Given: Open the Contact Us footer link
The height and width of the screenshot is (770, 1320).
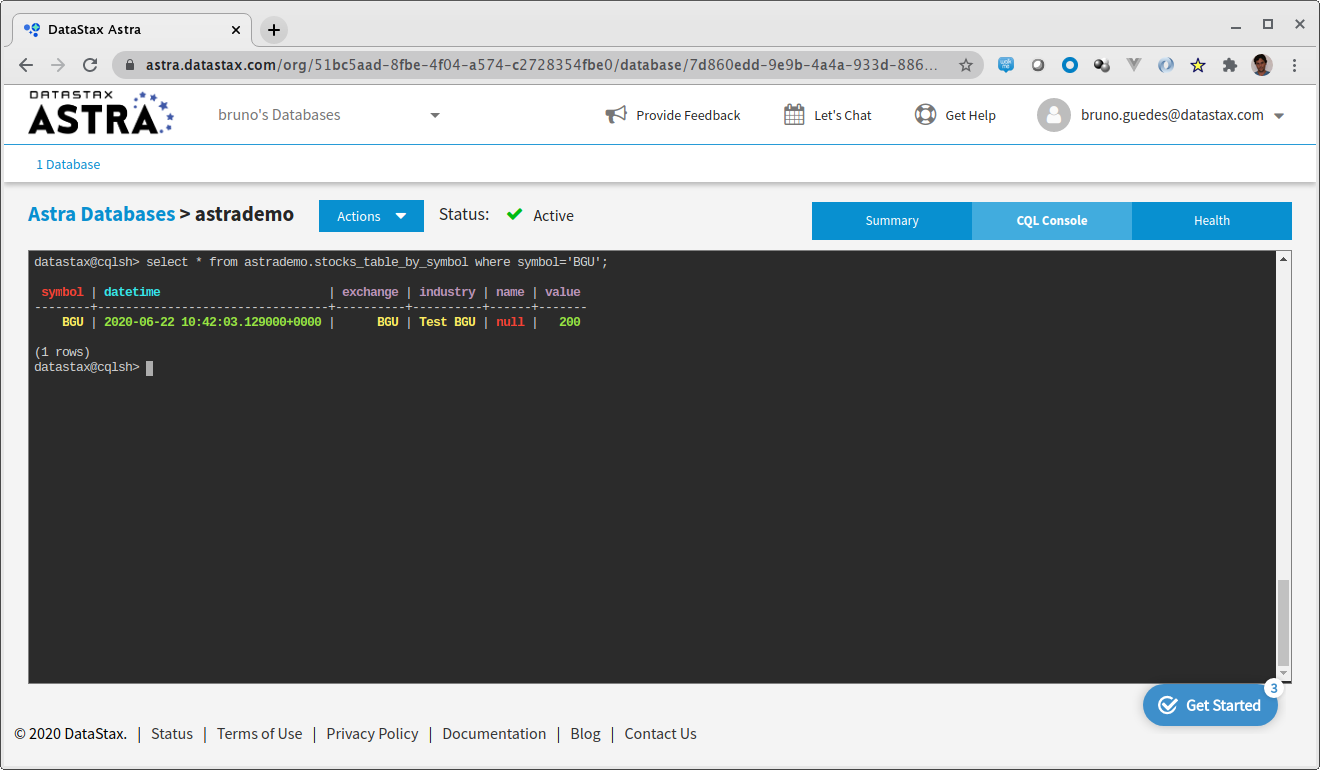Looking at the screenshot, I should 660,734.
